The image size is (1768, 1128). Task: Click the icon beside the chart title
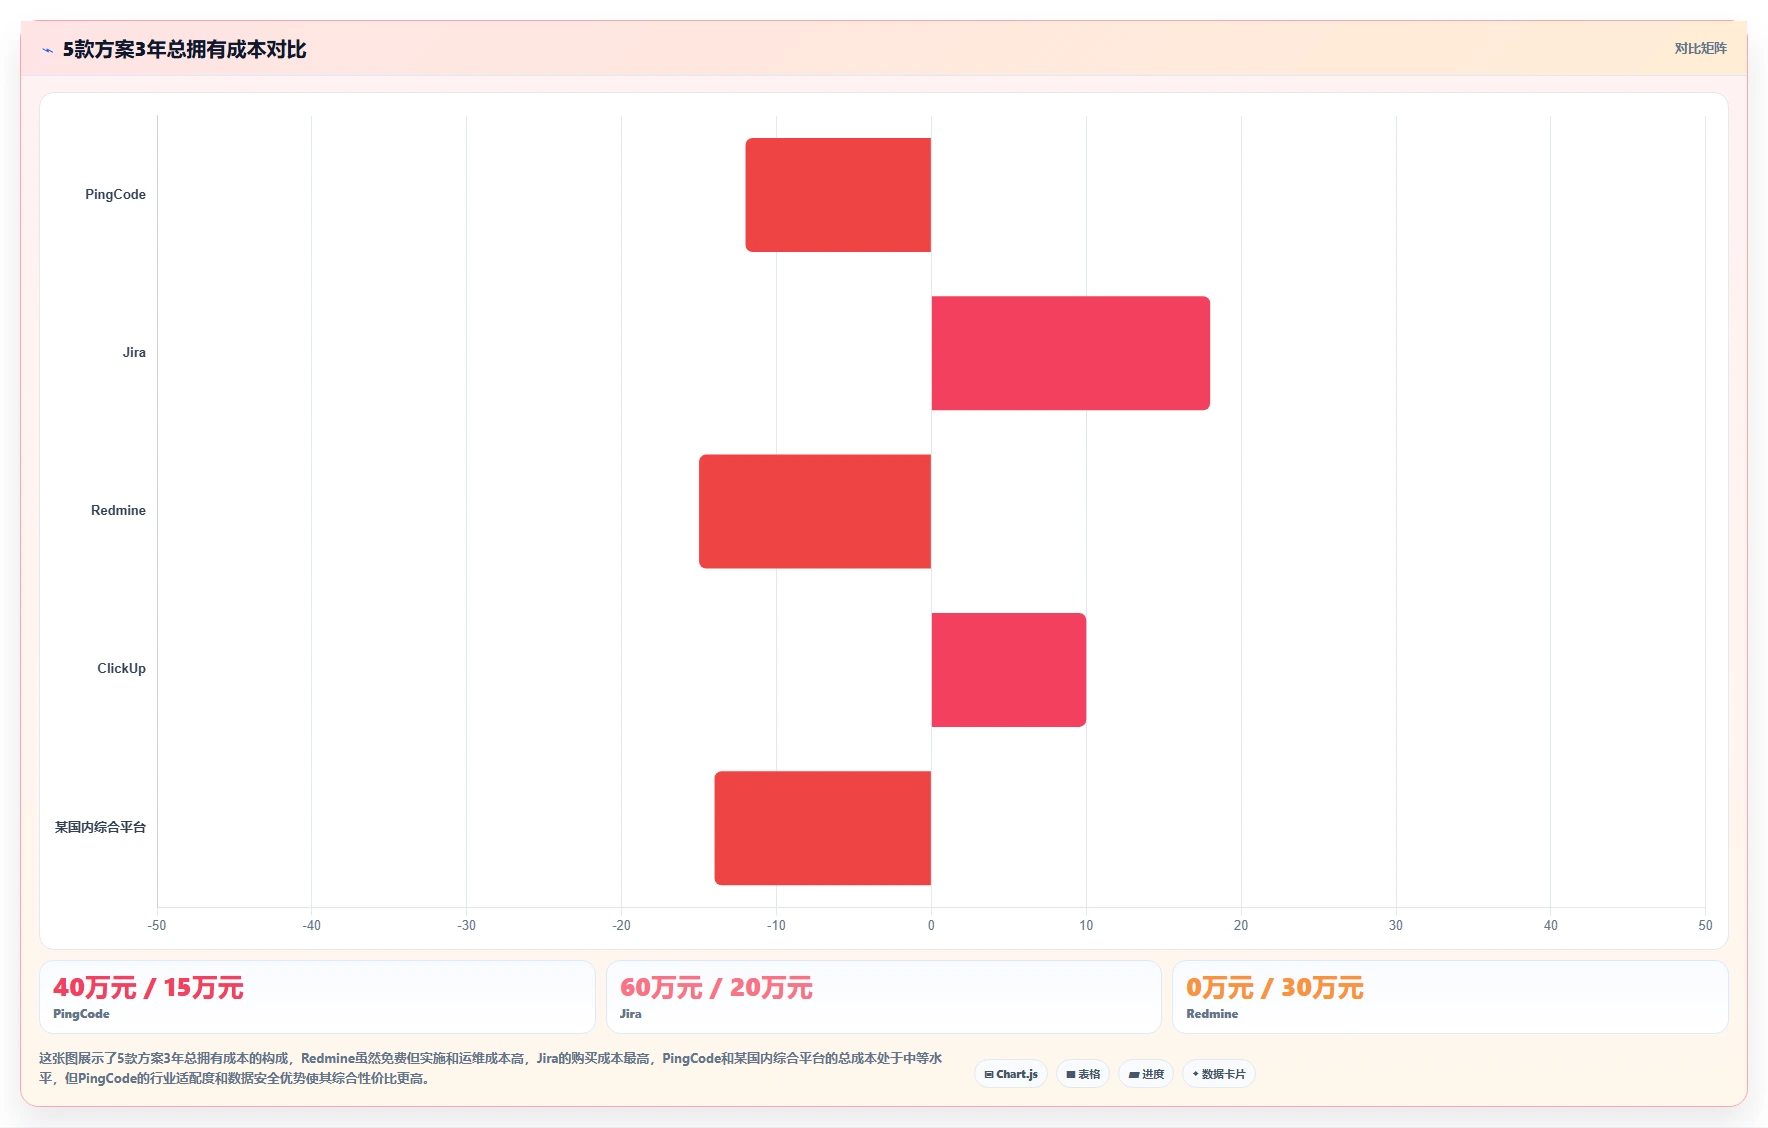click(x=47, y=50)
